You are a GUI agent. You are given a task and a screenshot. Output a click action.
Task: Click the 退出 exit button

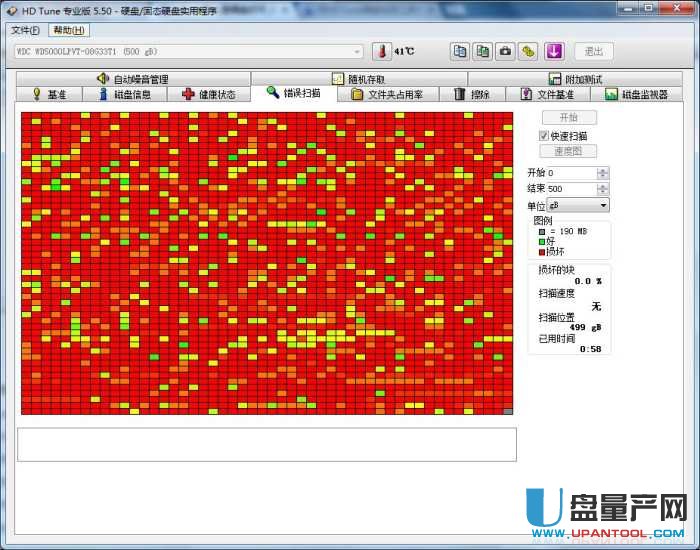(x=594, y=51)
